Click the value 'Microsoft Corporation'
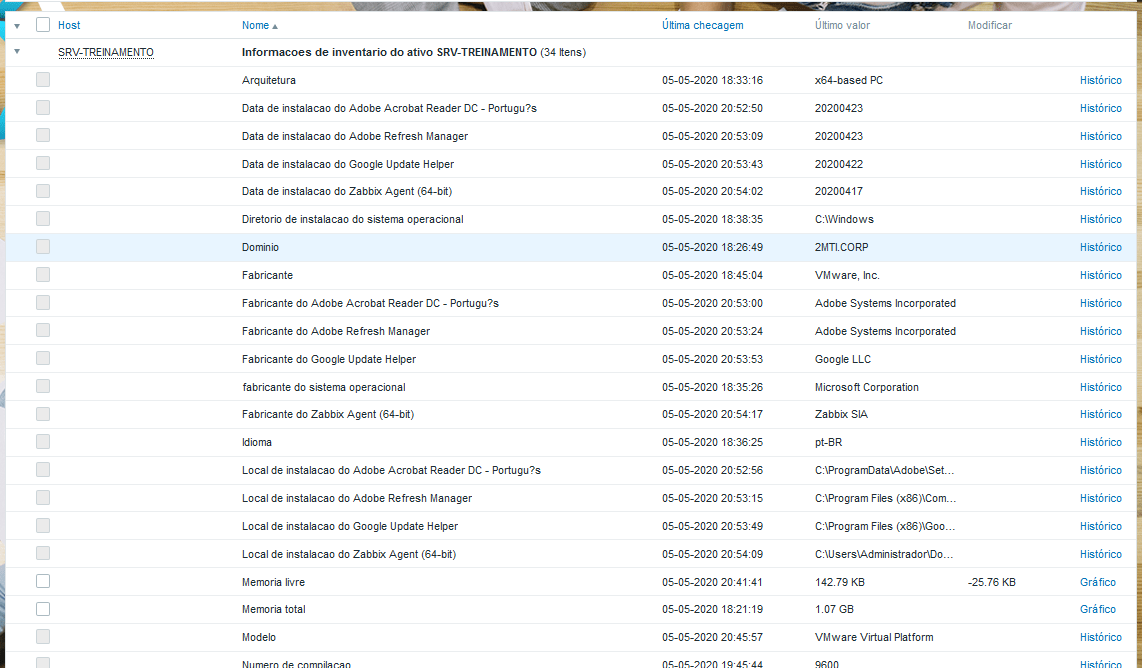This screenshot has width=1142, height=668. click(867, 387)
